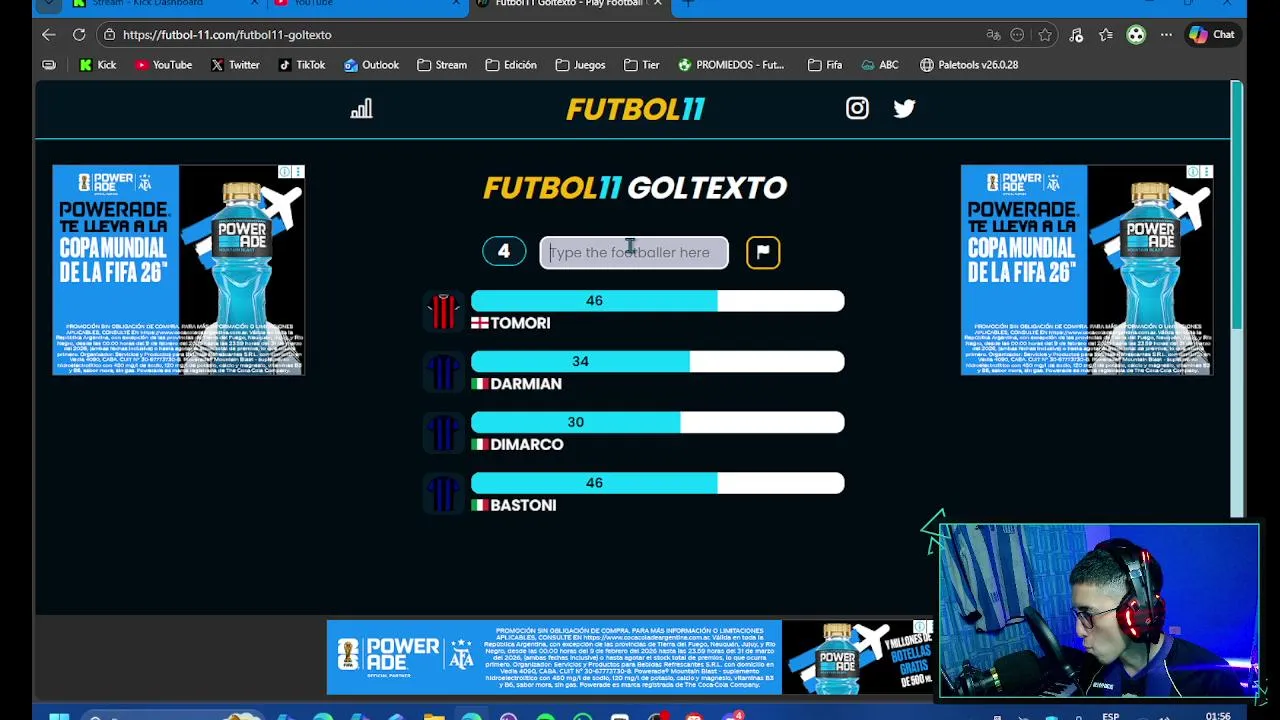The height and width of the screenshot is (720, 1280).
Task: Click the soccer ball extension icon
Action: click(x=1136, y=35)
